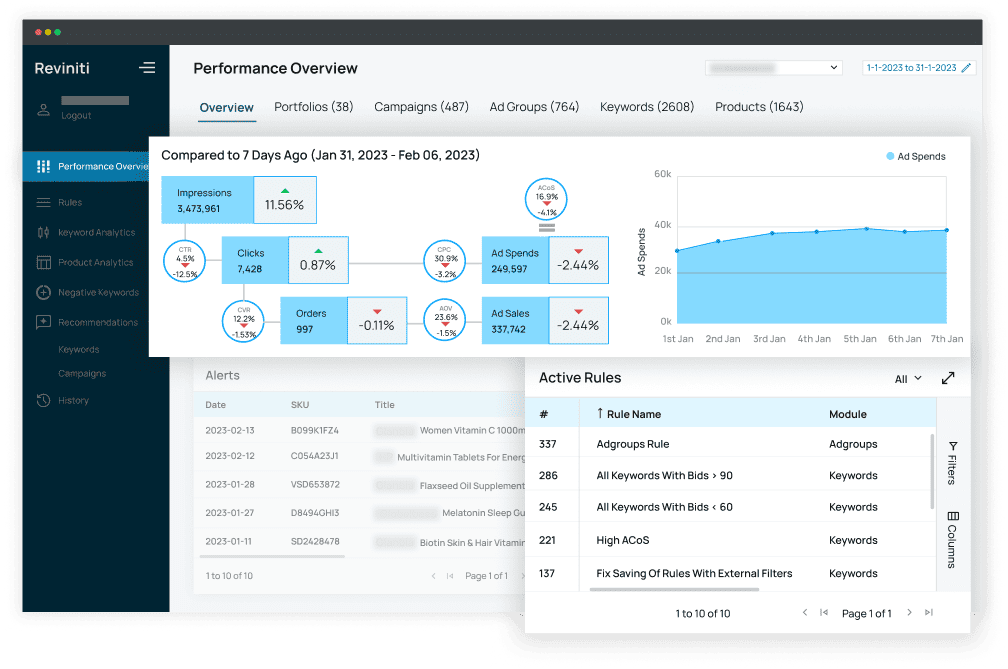
Task: Open the All filter dropdown in Active Rules
Action: click(908, 379)
